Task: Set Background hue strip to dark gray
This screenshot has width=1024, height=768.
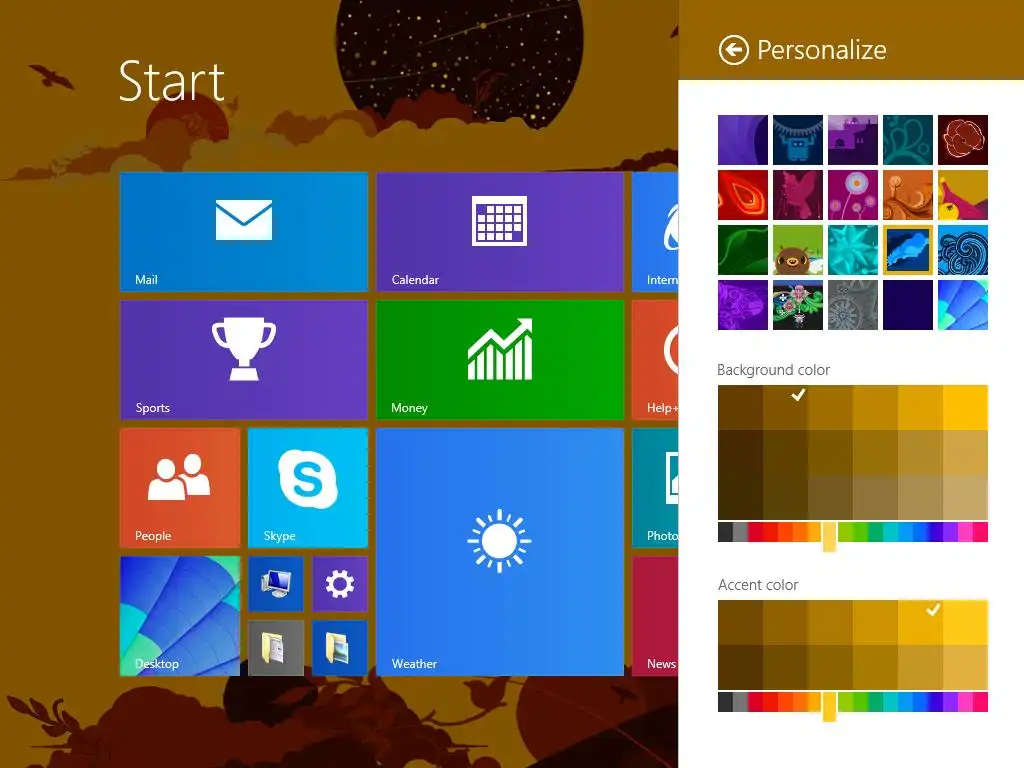Action: [725, 532]
